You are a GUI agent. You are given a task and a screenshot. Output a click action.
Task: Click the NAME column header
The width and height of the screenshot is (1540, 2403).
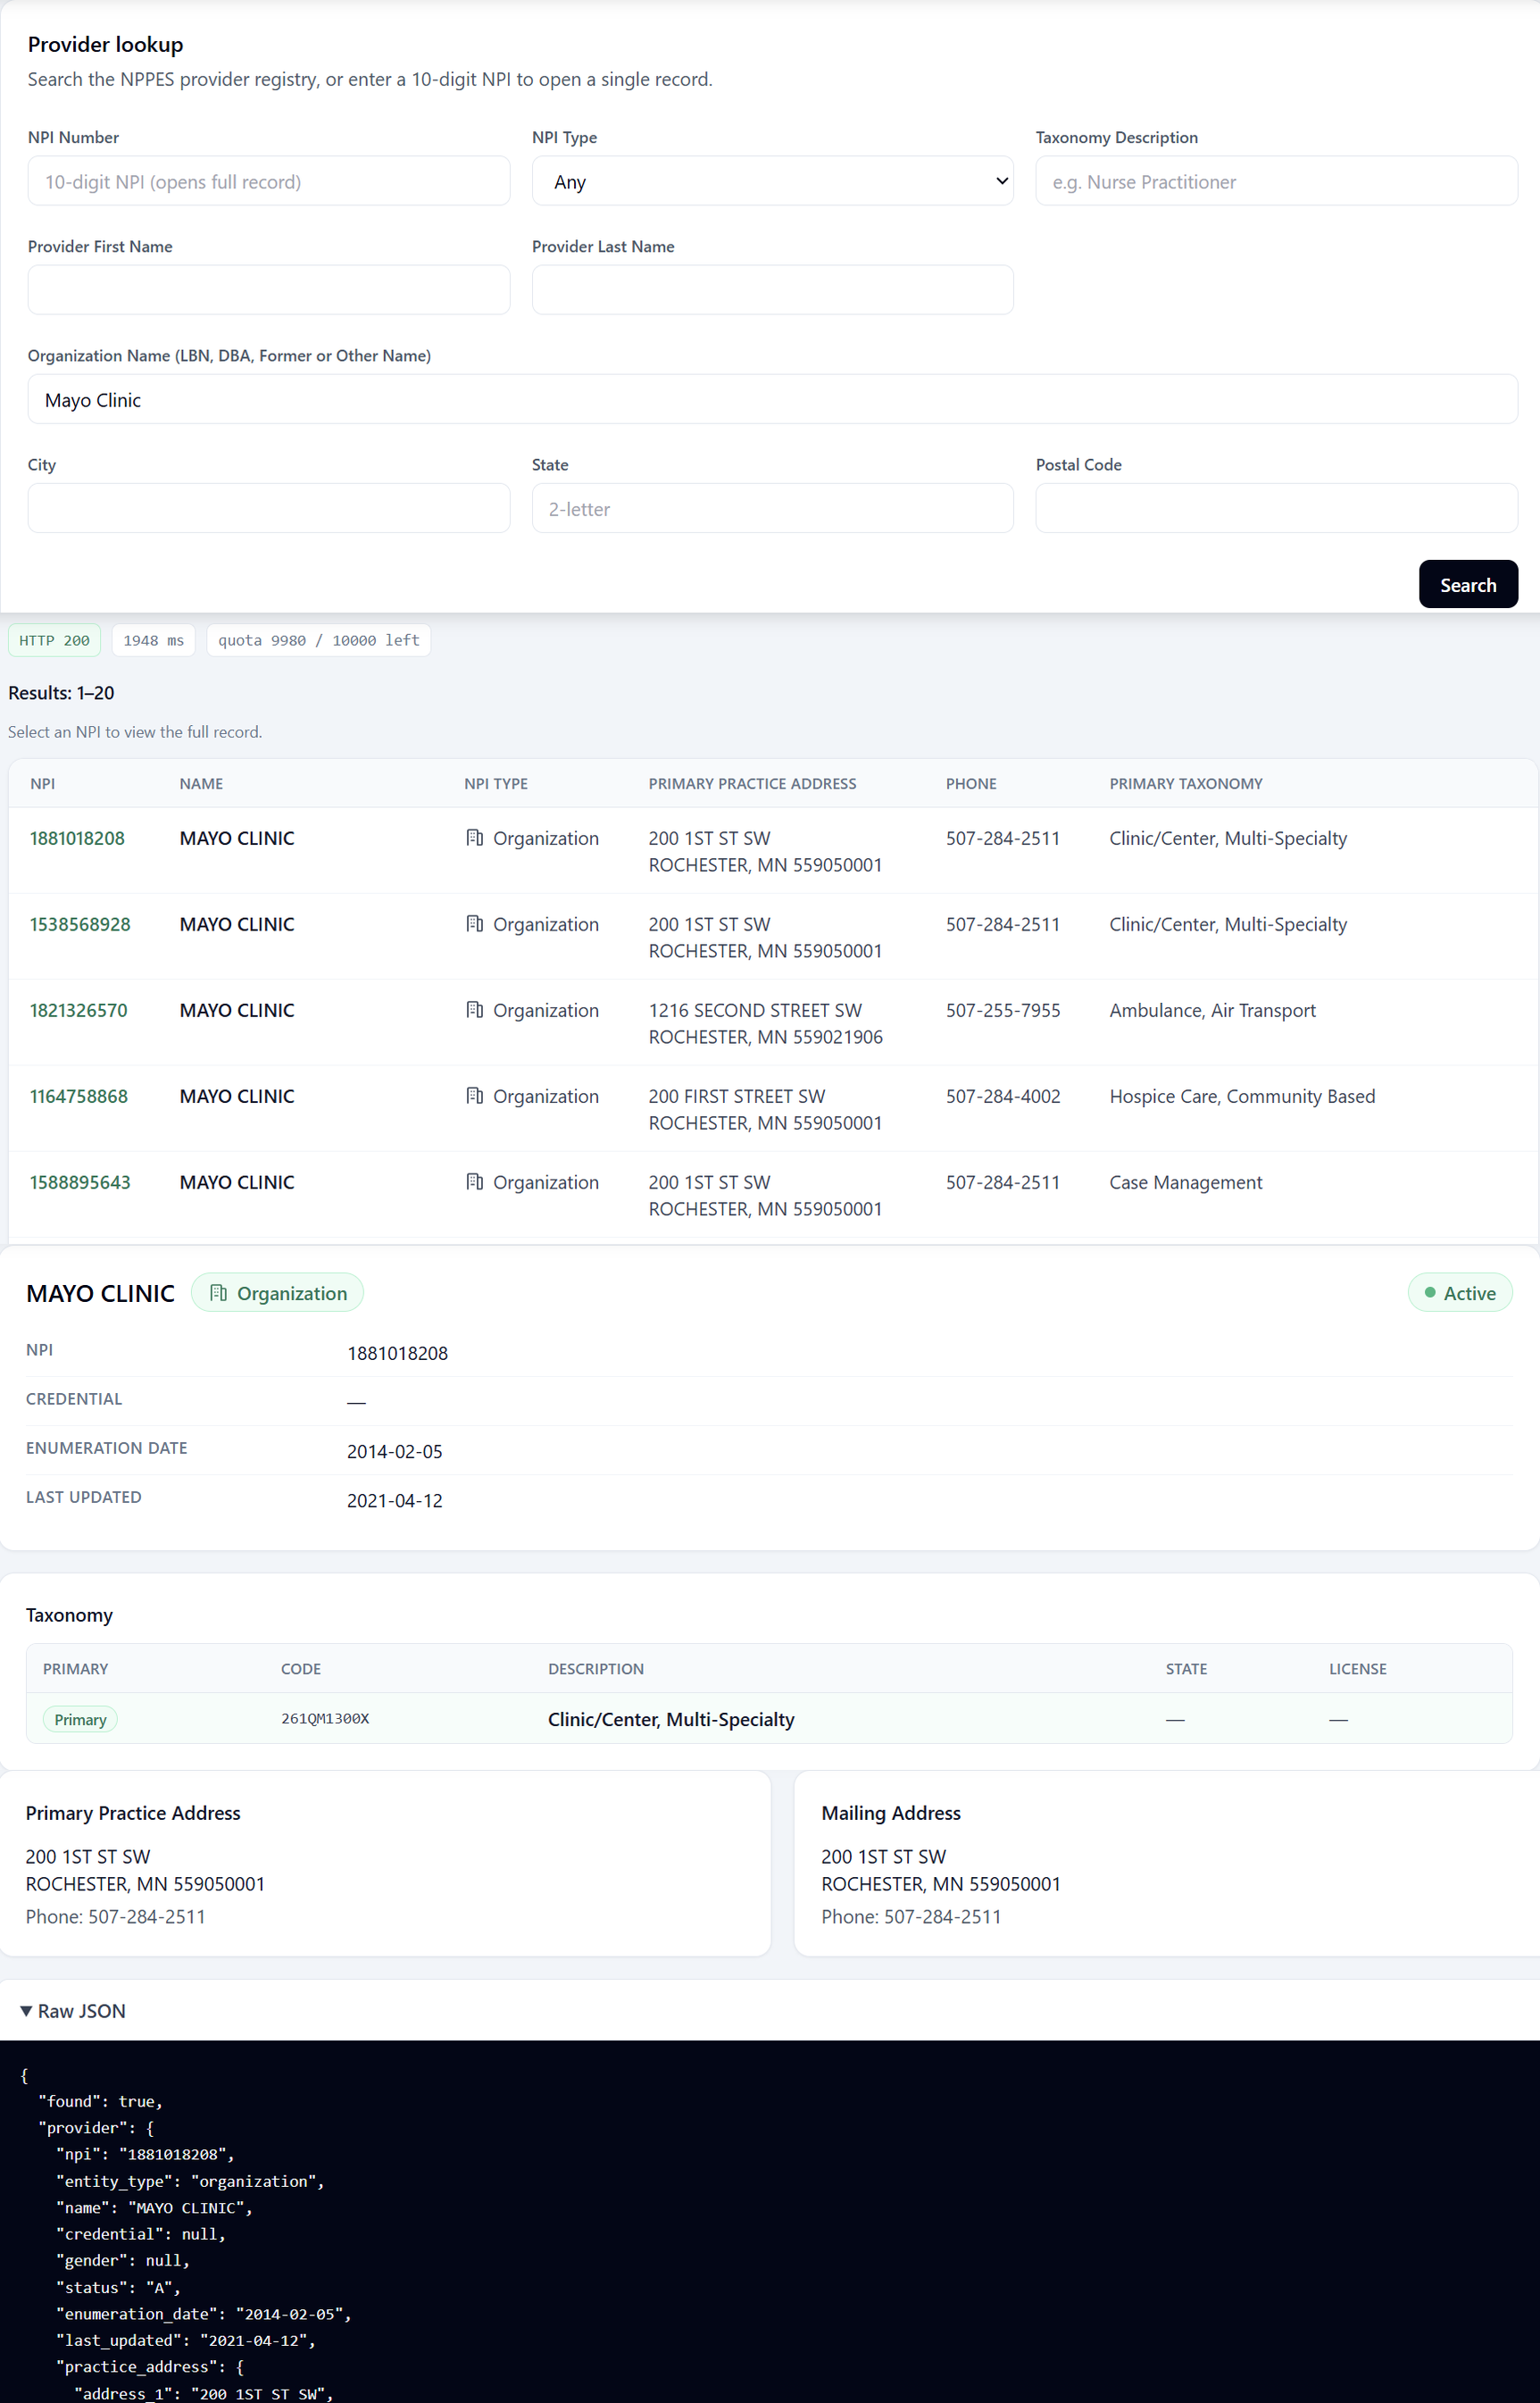tap(201, 784)
